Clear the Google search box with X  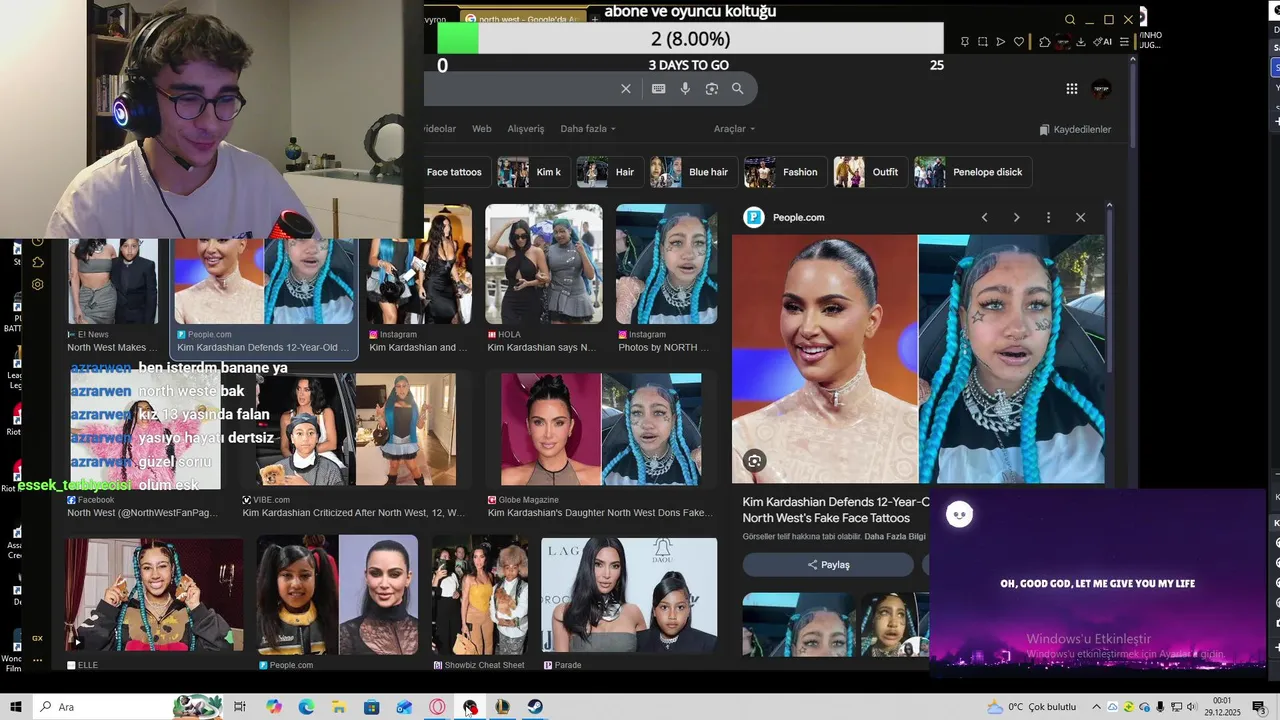pyautogui.click(x=626, y=89)
